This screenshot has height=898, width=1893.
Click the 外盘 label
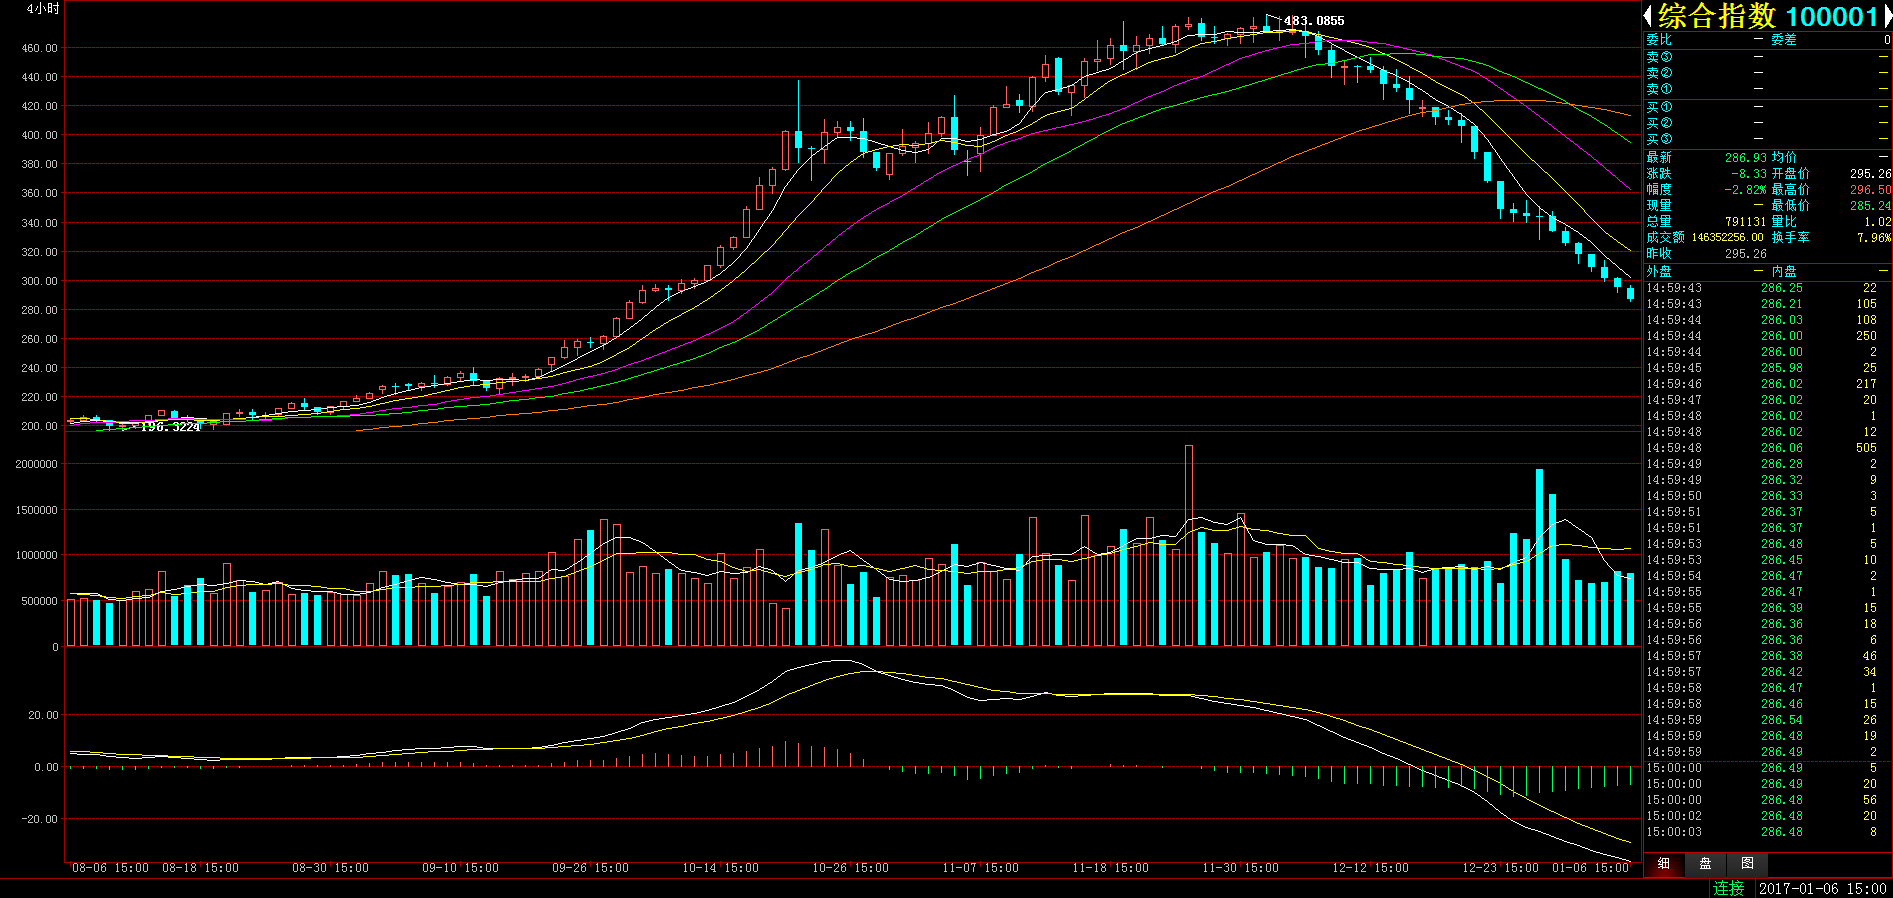(x=1659, y=271)
